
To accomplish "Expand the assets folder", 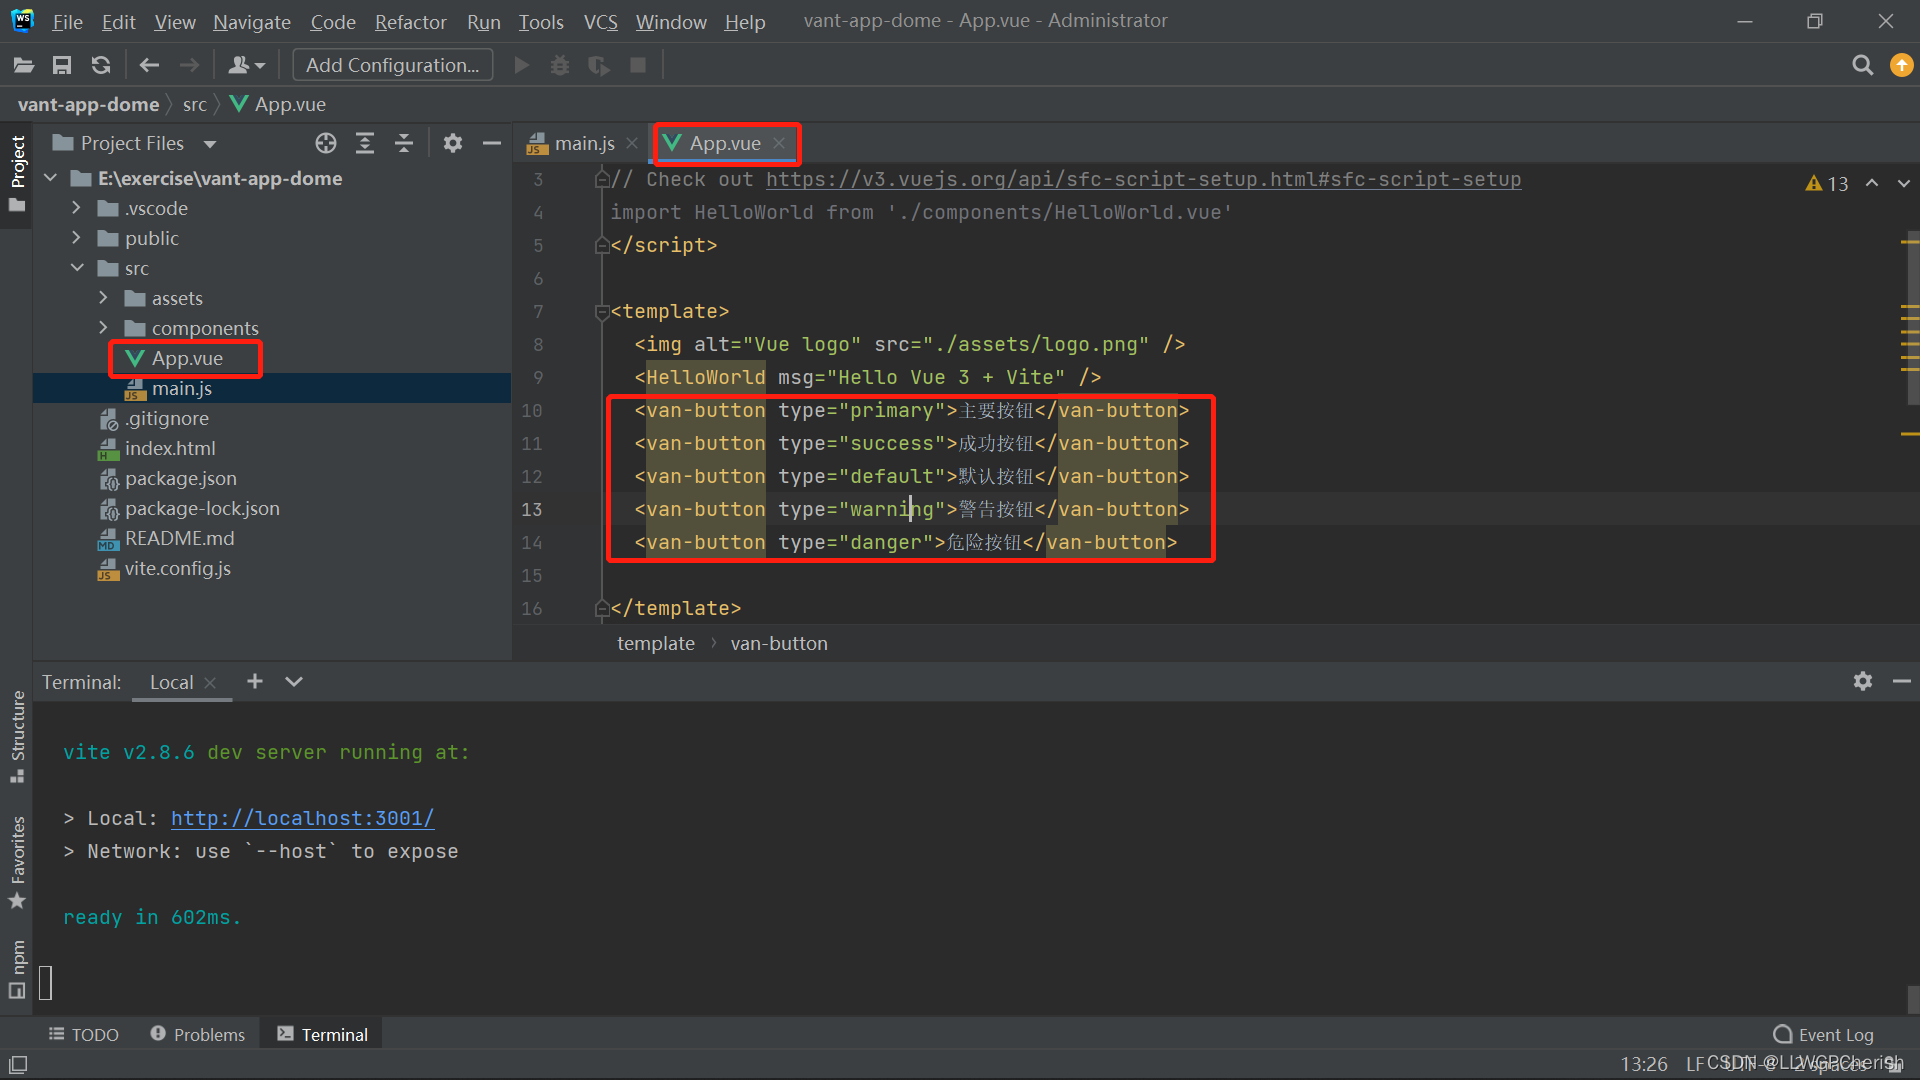I will coord(103,297).
